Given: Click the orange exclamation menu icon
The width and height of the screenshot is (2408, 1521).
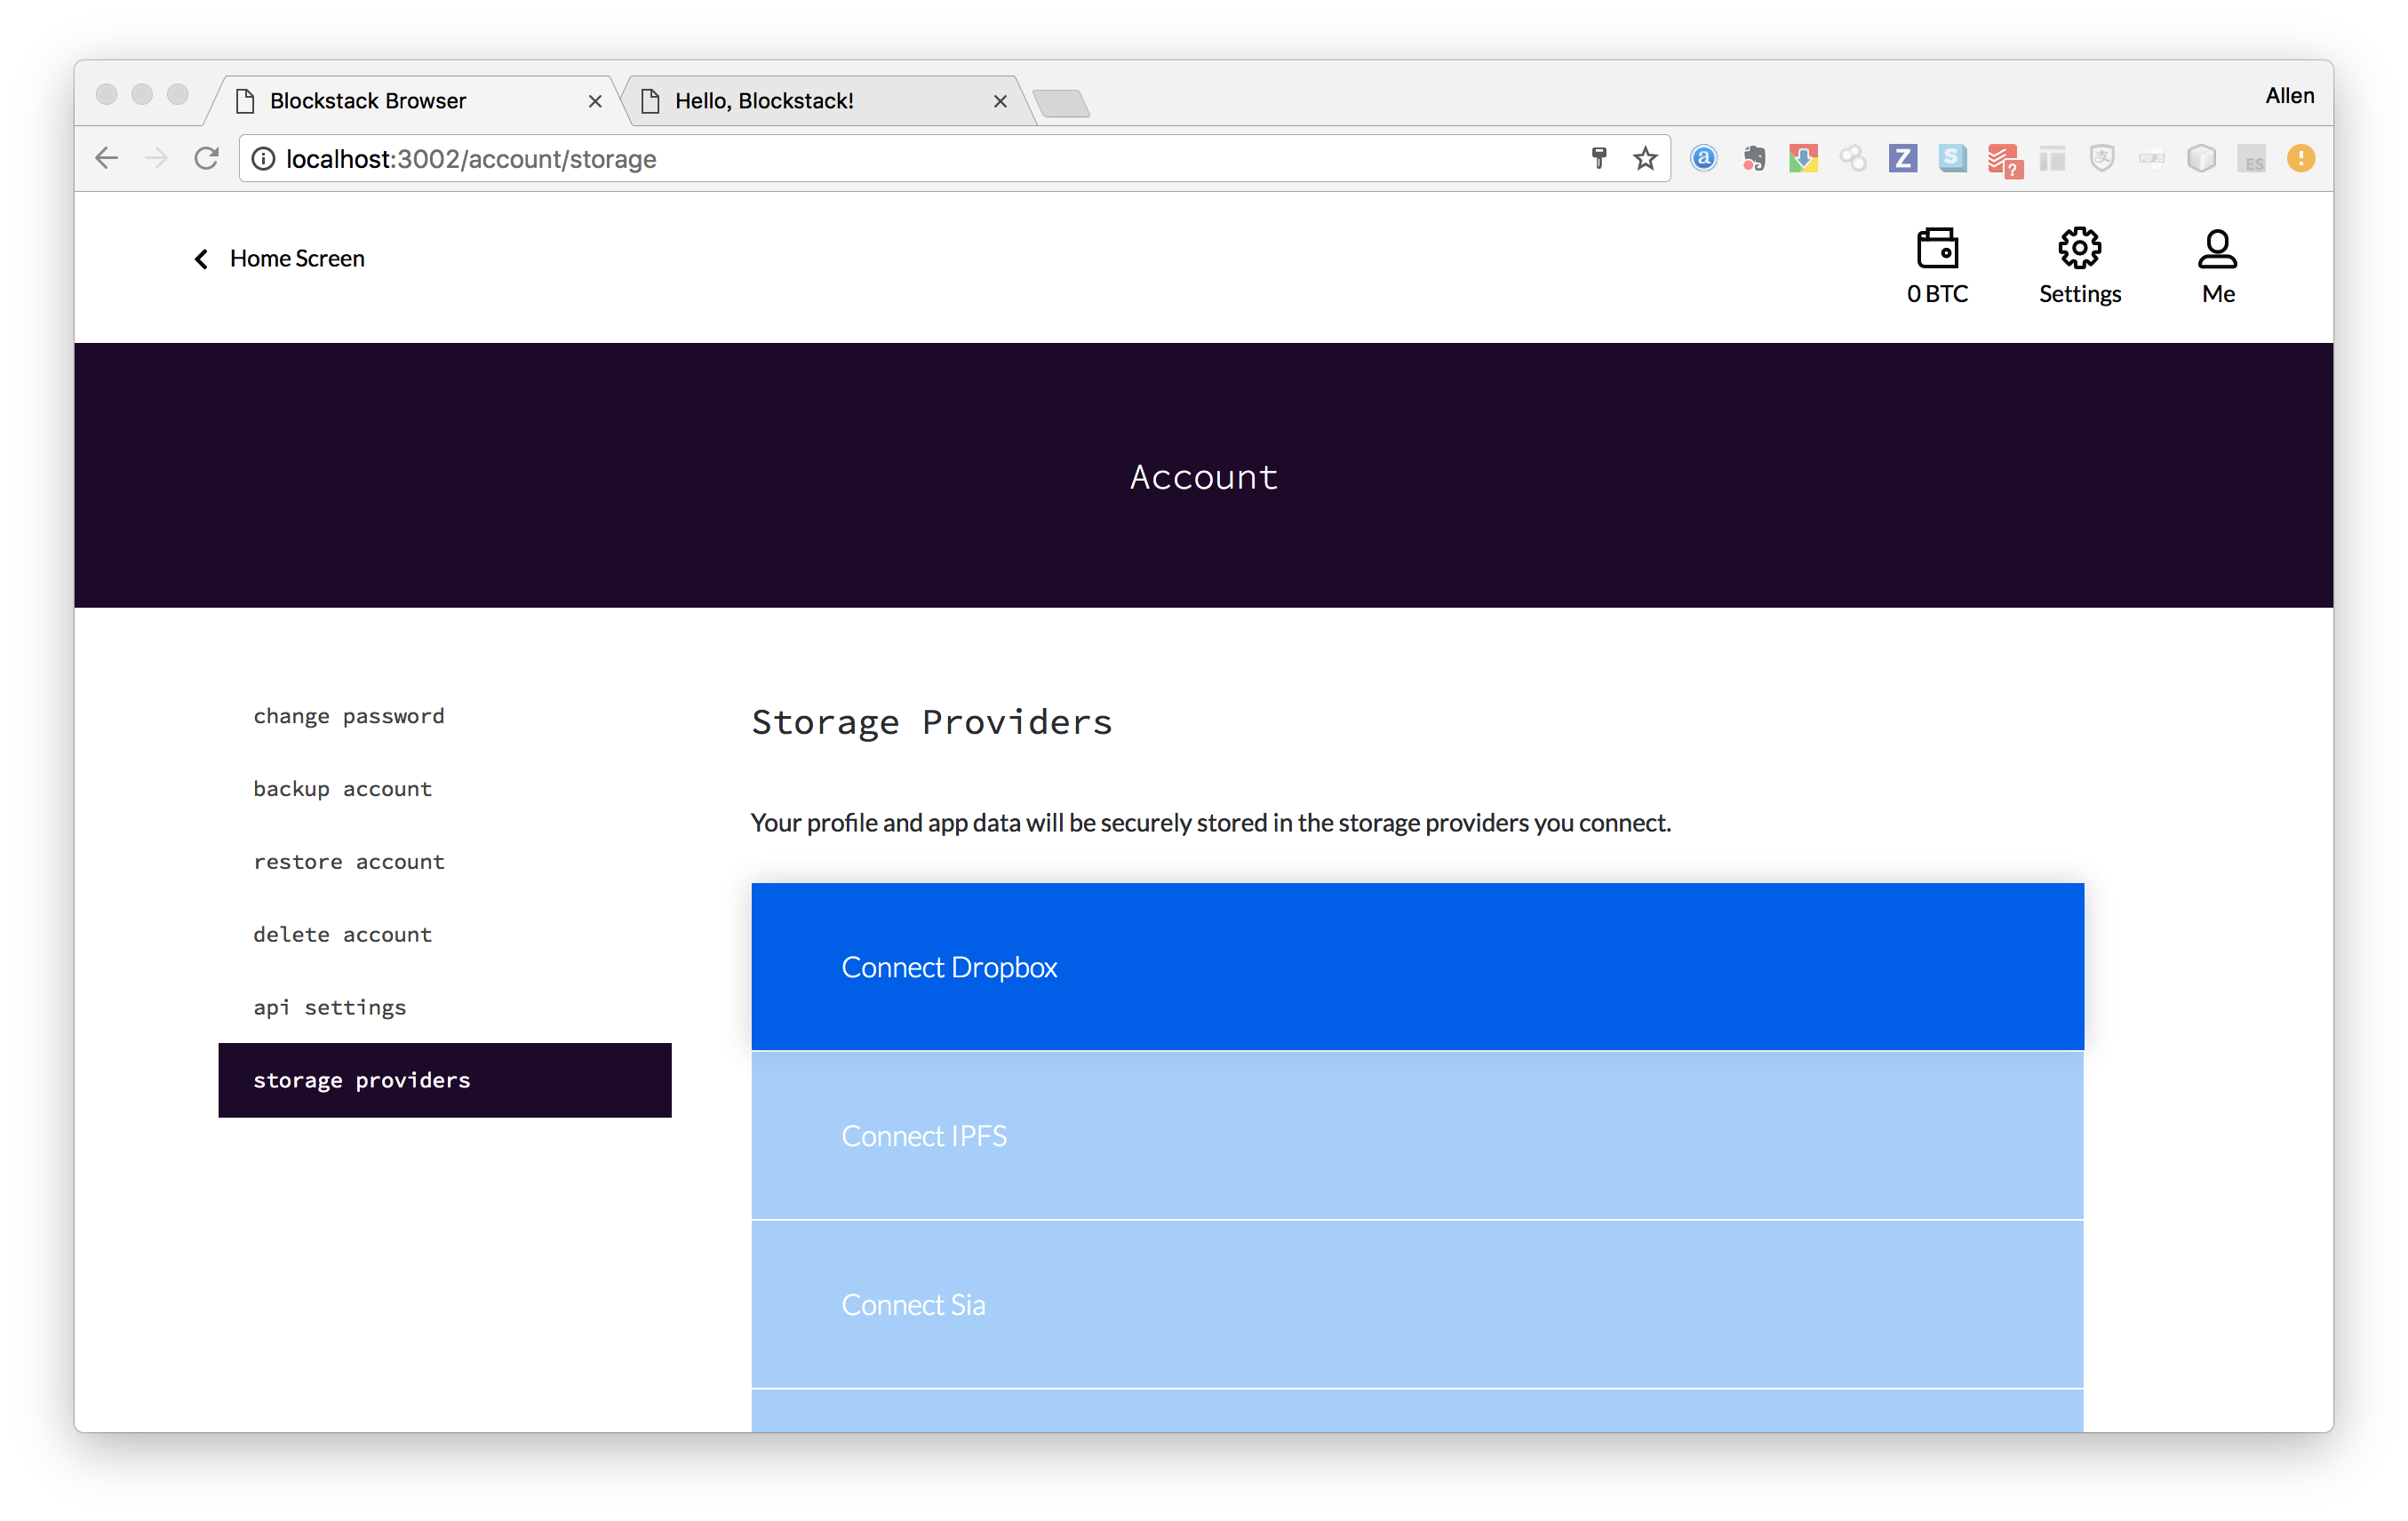Looking at the screenshot, I should [2300, 159].
